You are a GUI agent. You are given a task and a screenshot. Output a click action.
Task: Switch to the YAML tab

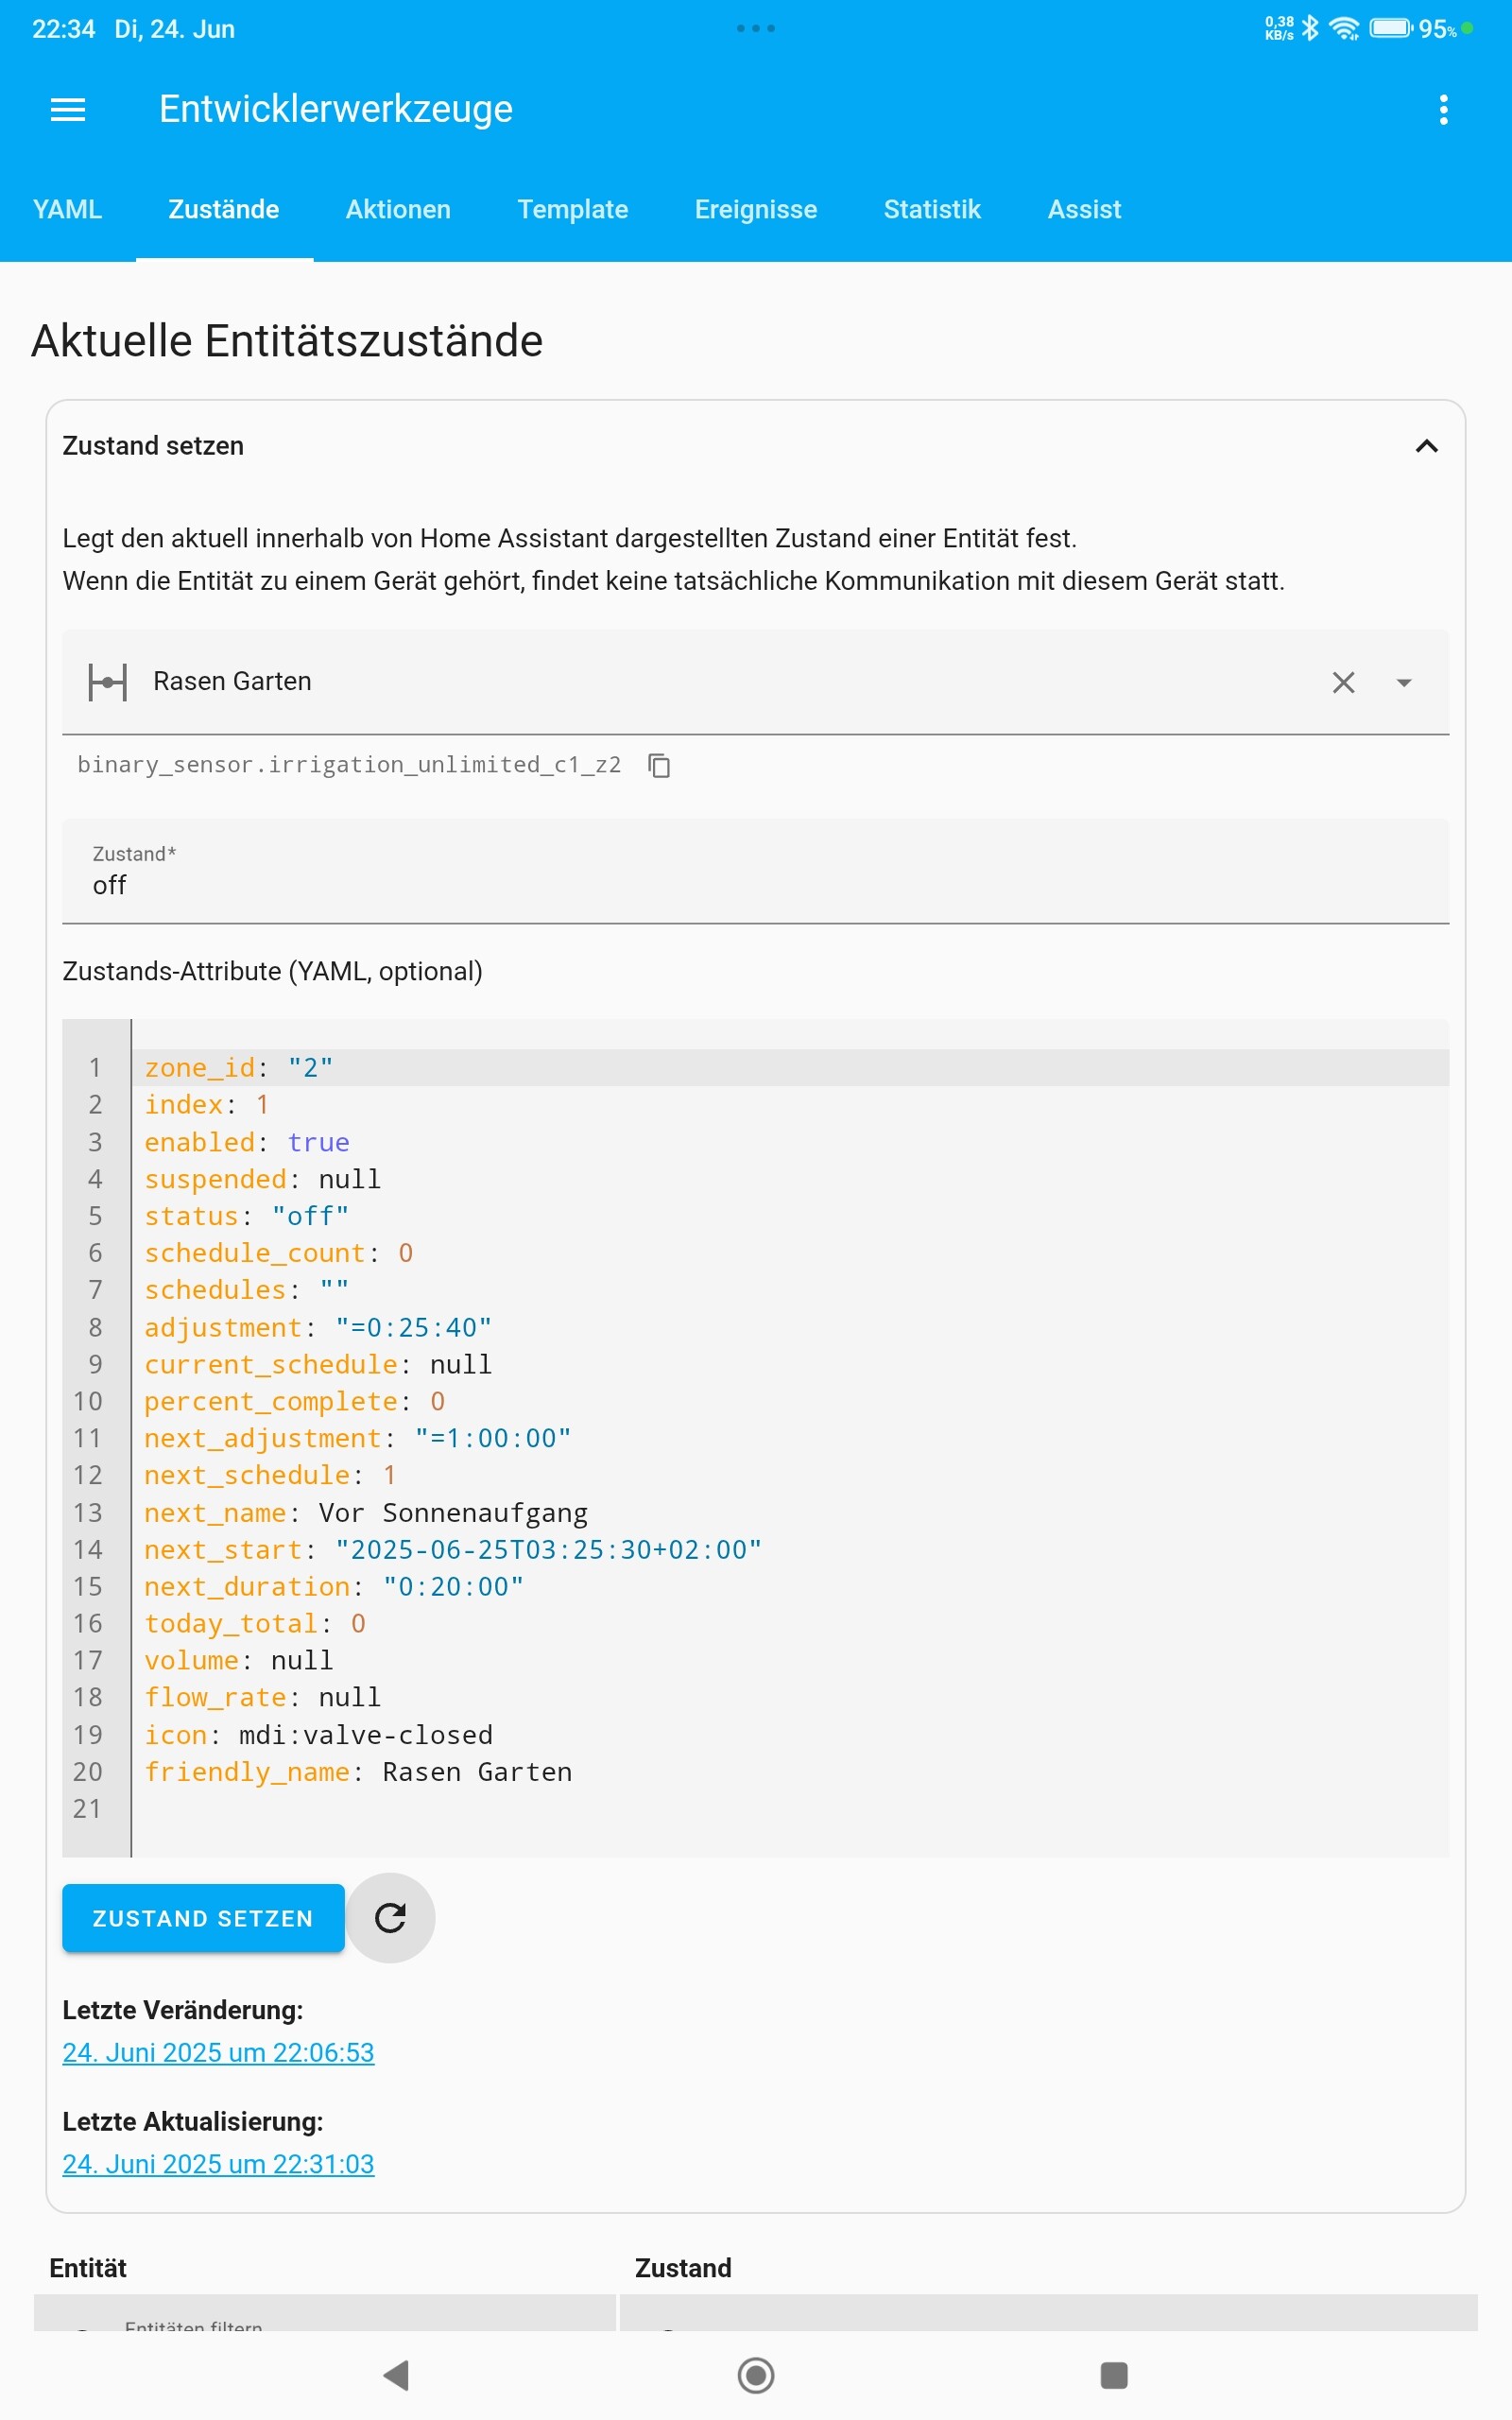(x=68, y=209)
